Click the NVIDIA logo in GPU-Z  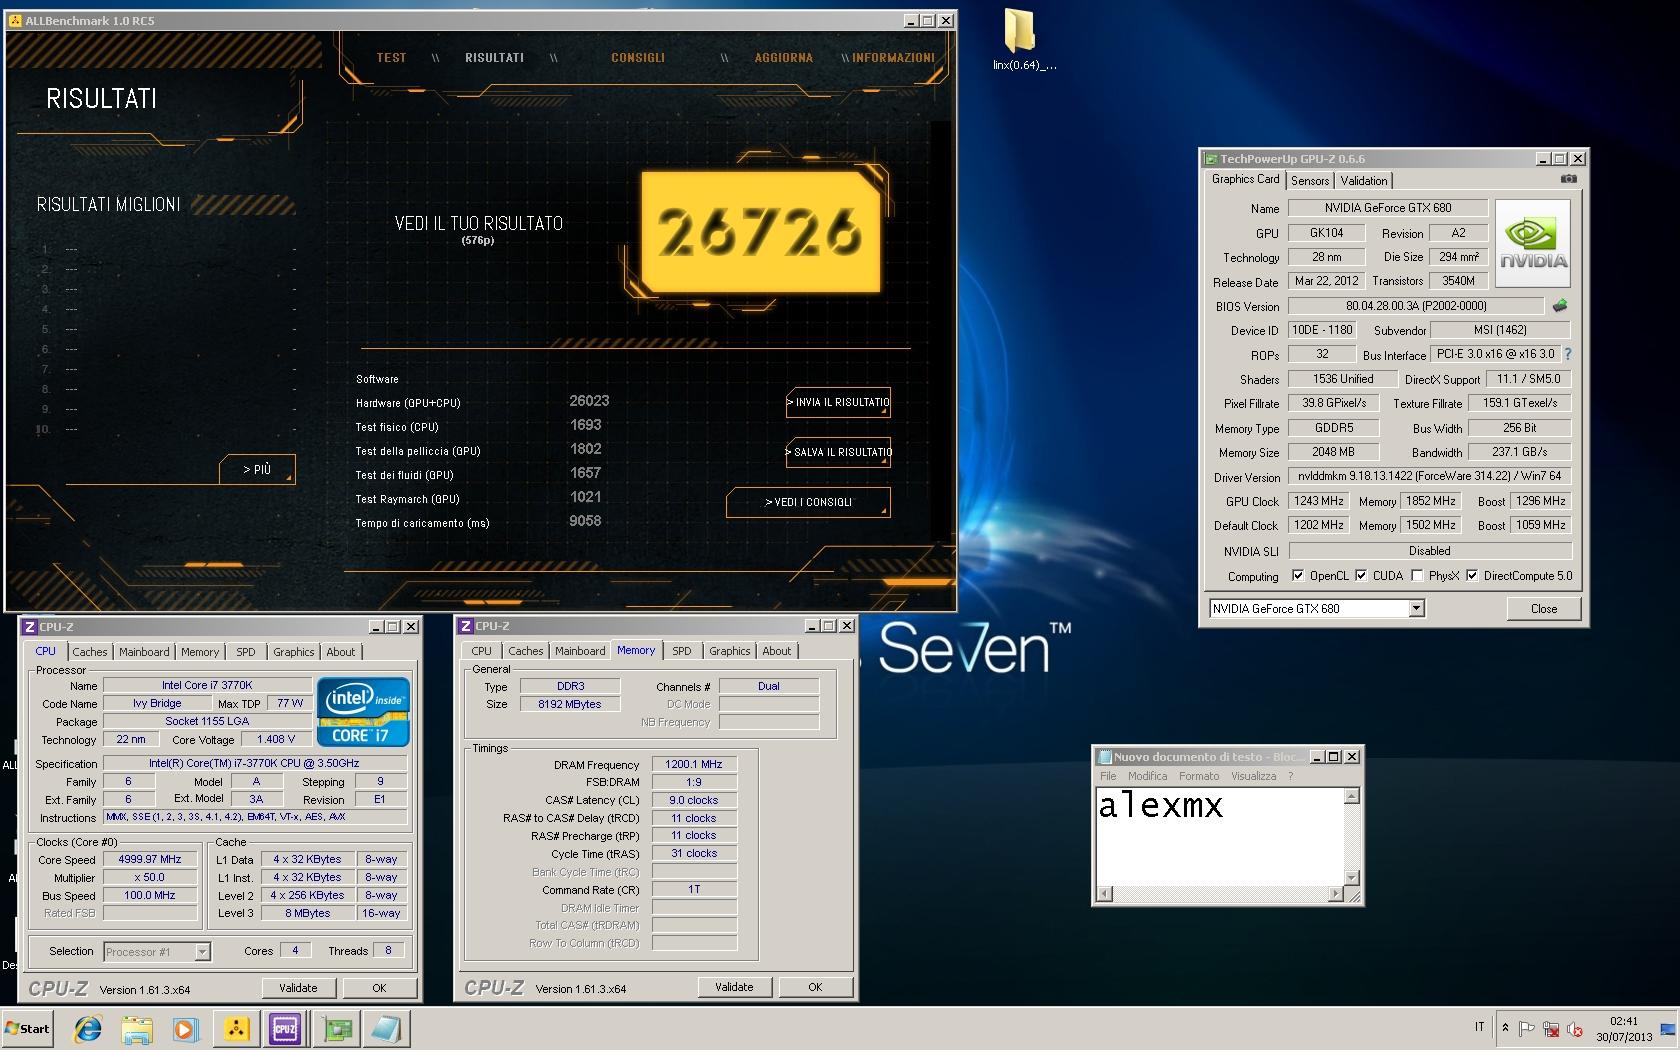click(x=1533, y=243)
